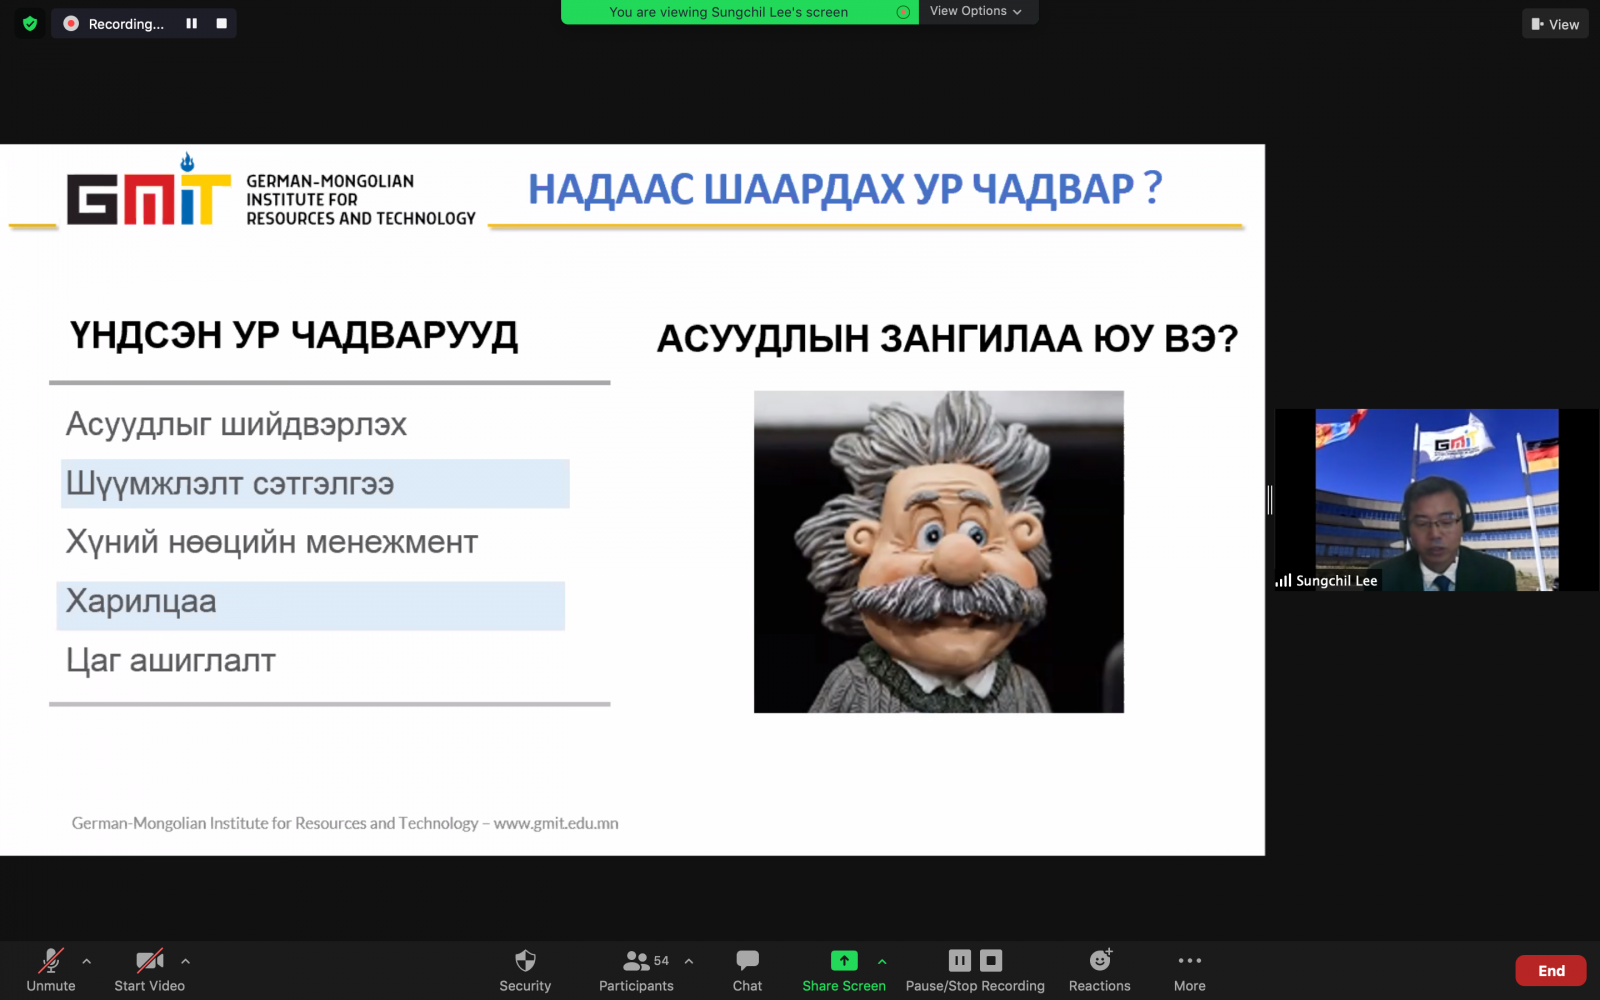Pause recording in bottom toolbar
Image resolution: width=1600 pixels, height=1000 pixels.
959,960
